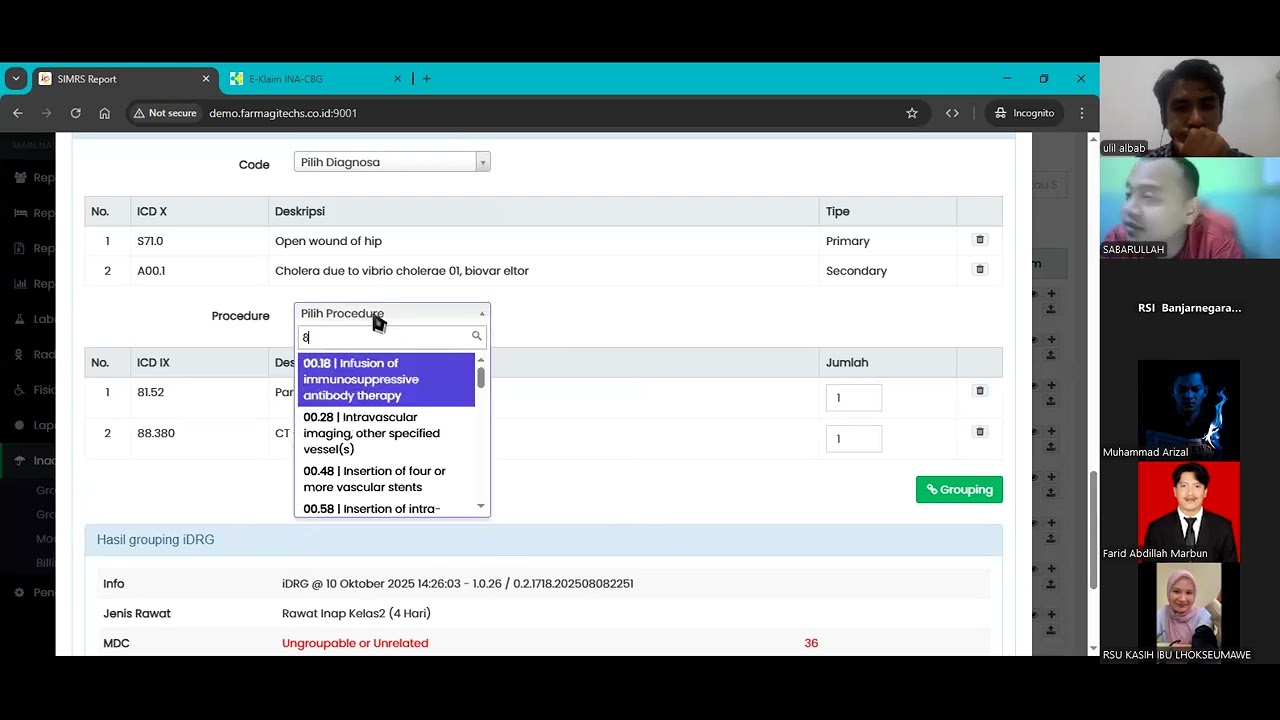The image size is (1280, 720).
Task: Click the Grouping button
Action: [x=959, y=489]
